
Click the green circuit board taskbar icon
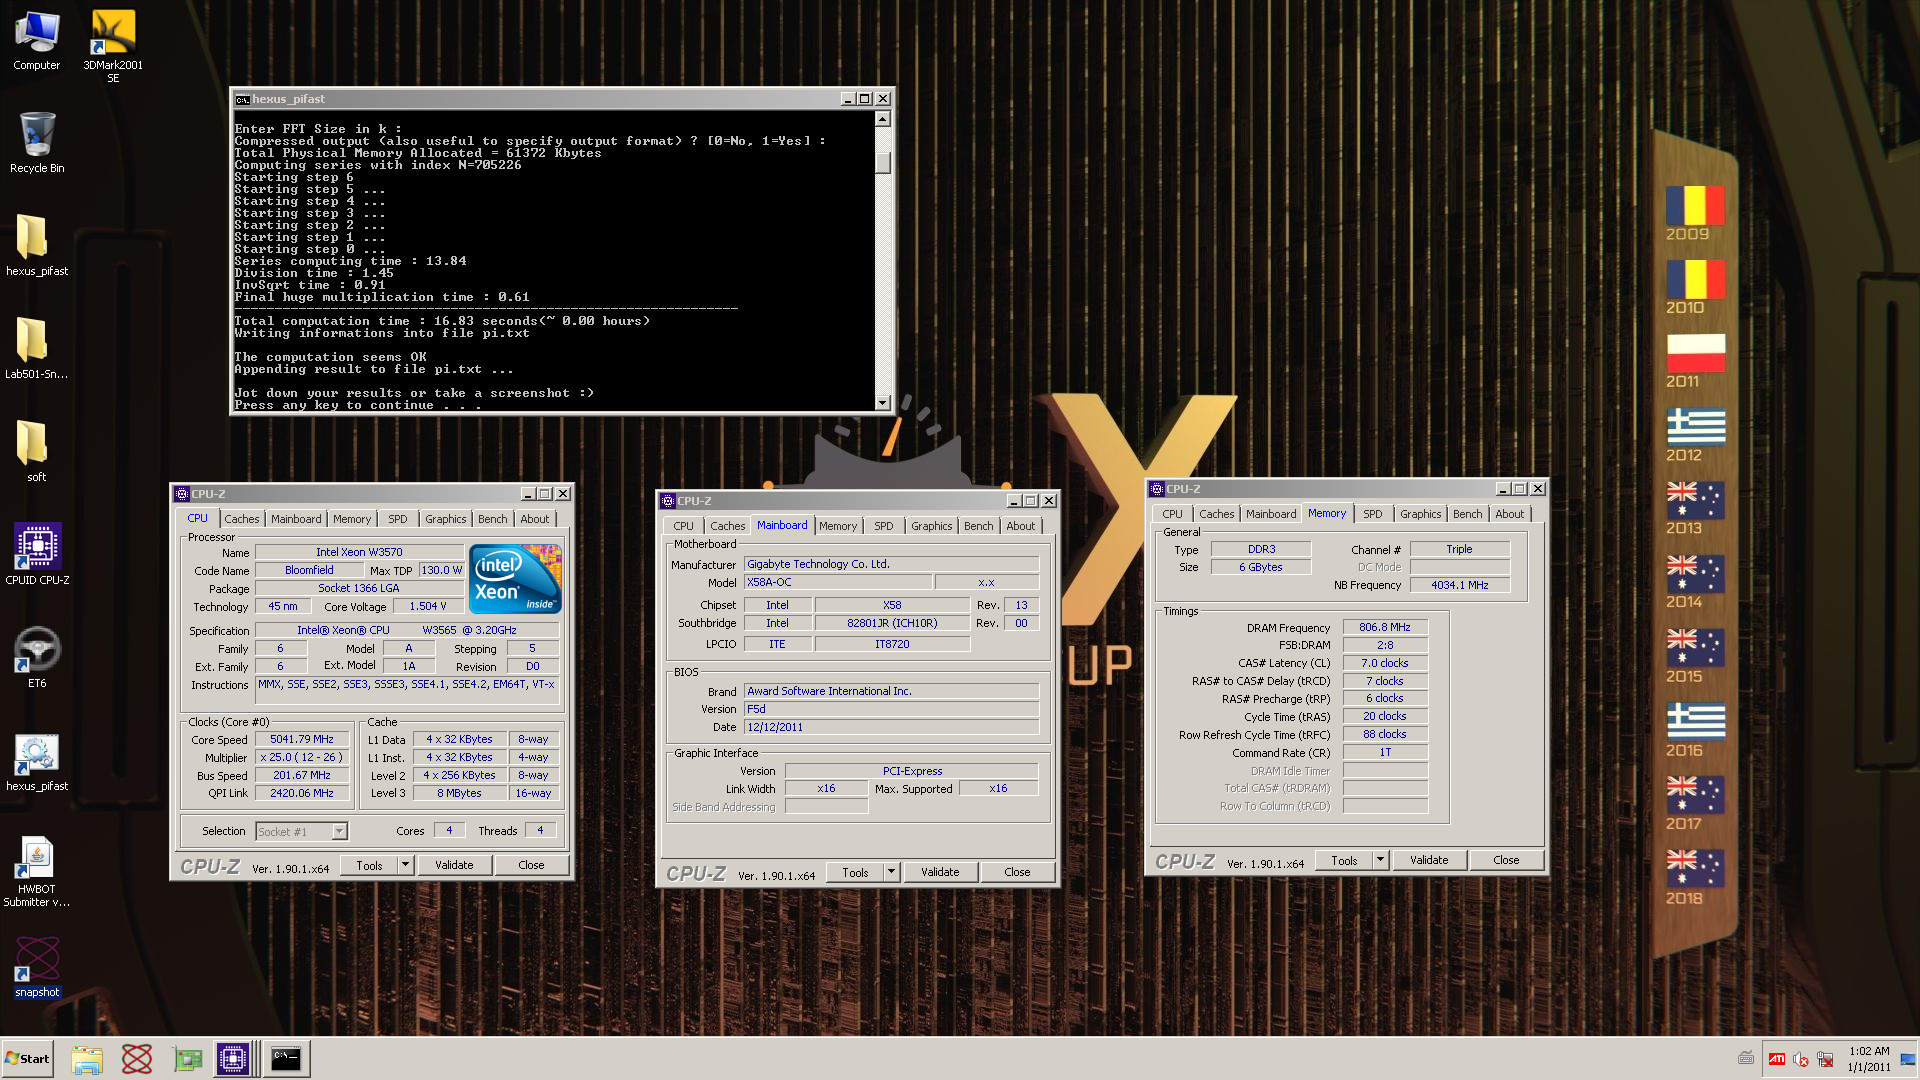click(187, 1059)
